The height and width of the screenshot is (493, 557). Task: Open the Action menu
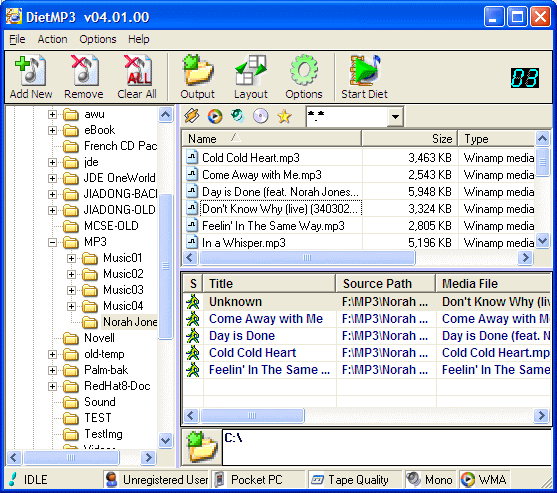coord(52,39)
